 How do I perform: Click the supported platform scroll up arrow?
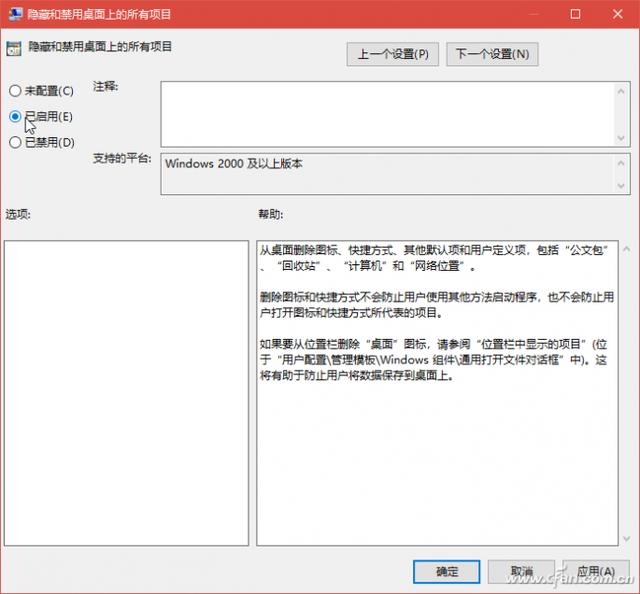tap(621, 163)
